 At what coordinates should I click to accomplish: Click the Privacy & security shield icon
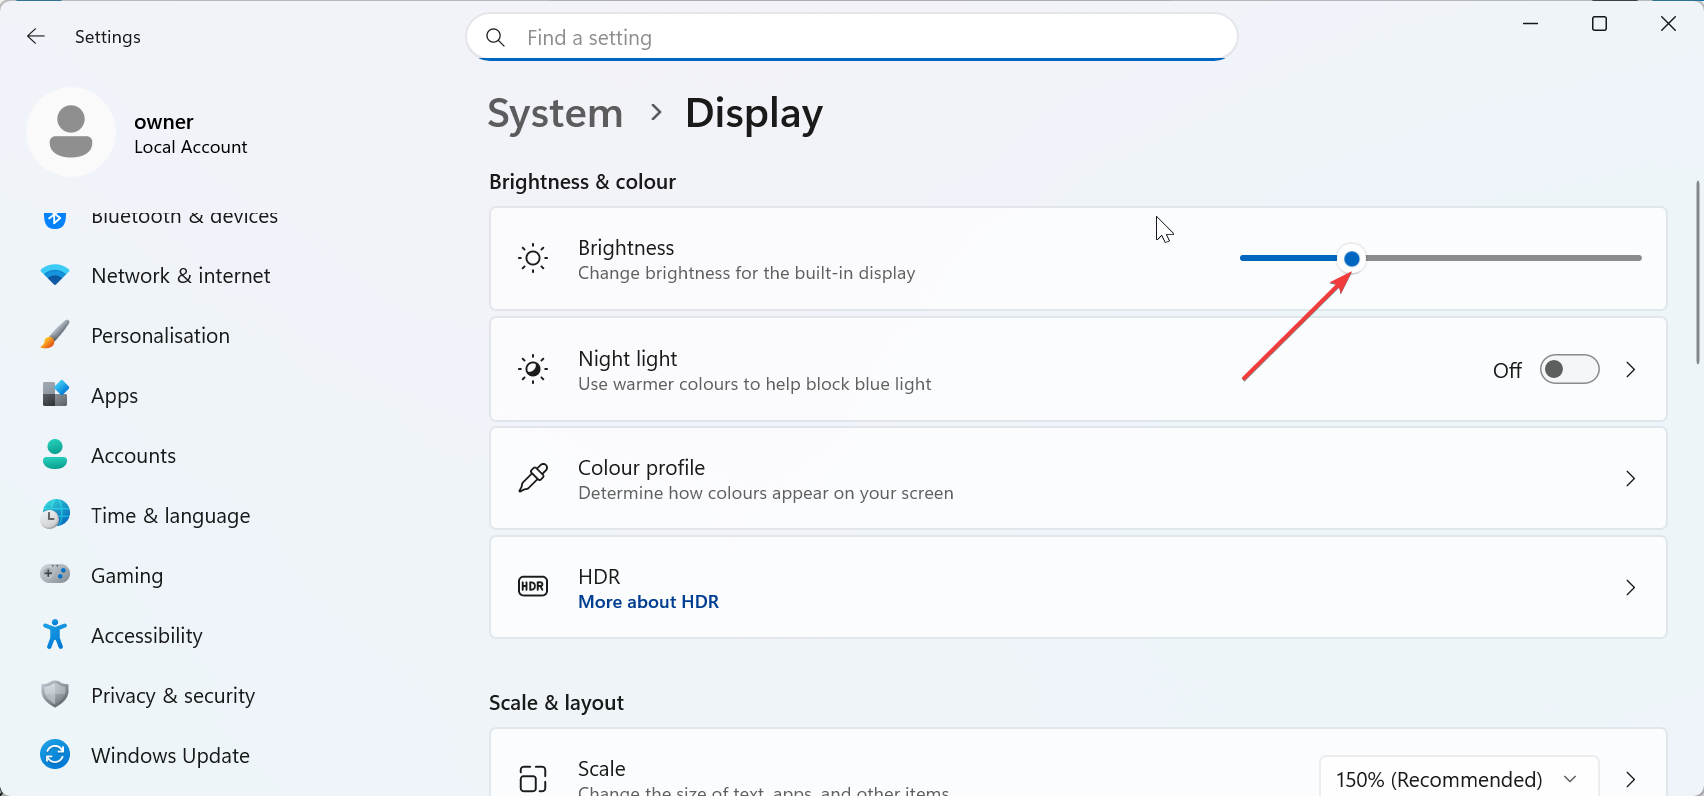click(55, 694)
